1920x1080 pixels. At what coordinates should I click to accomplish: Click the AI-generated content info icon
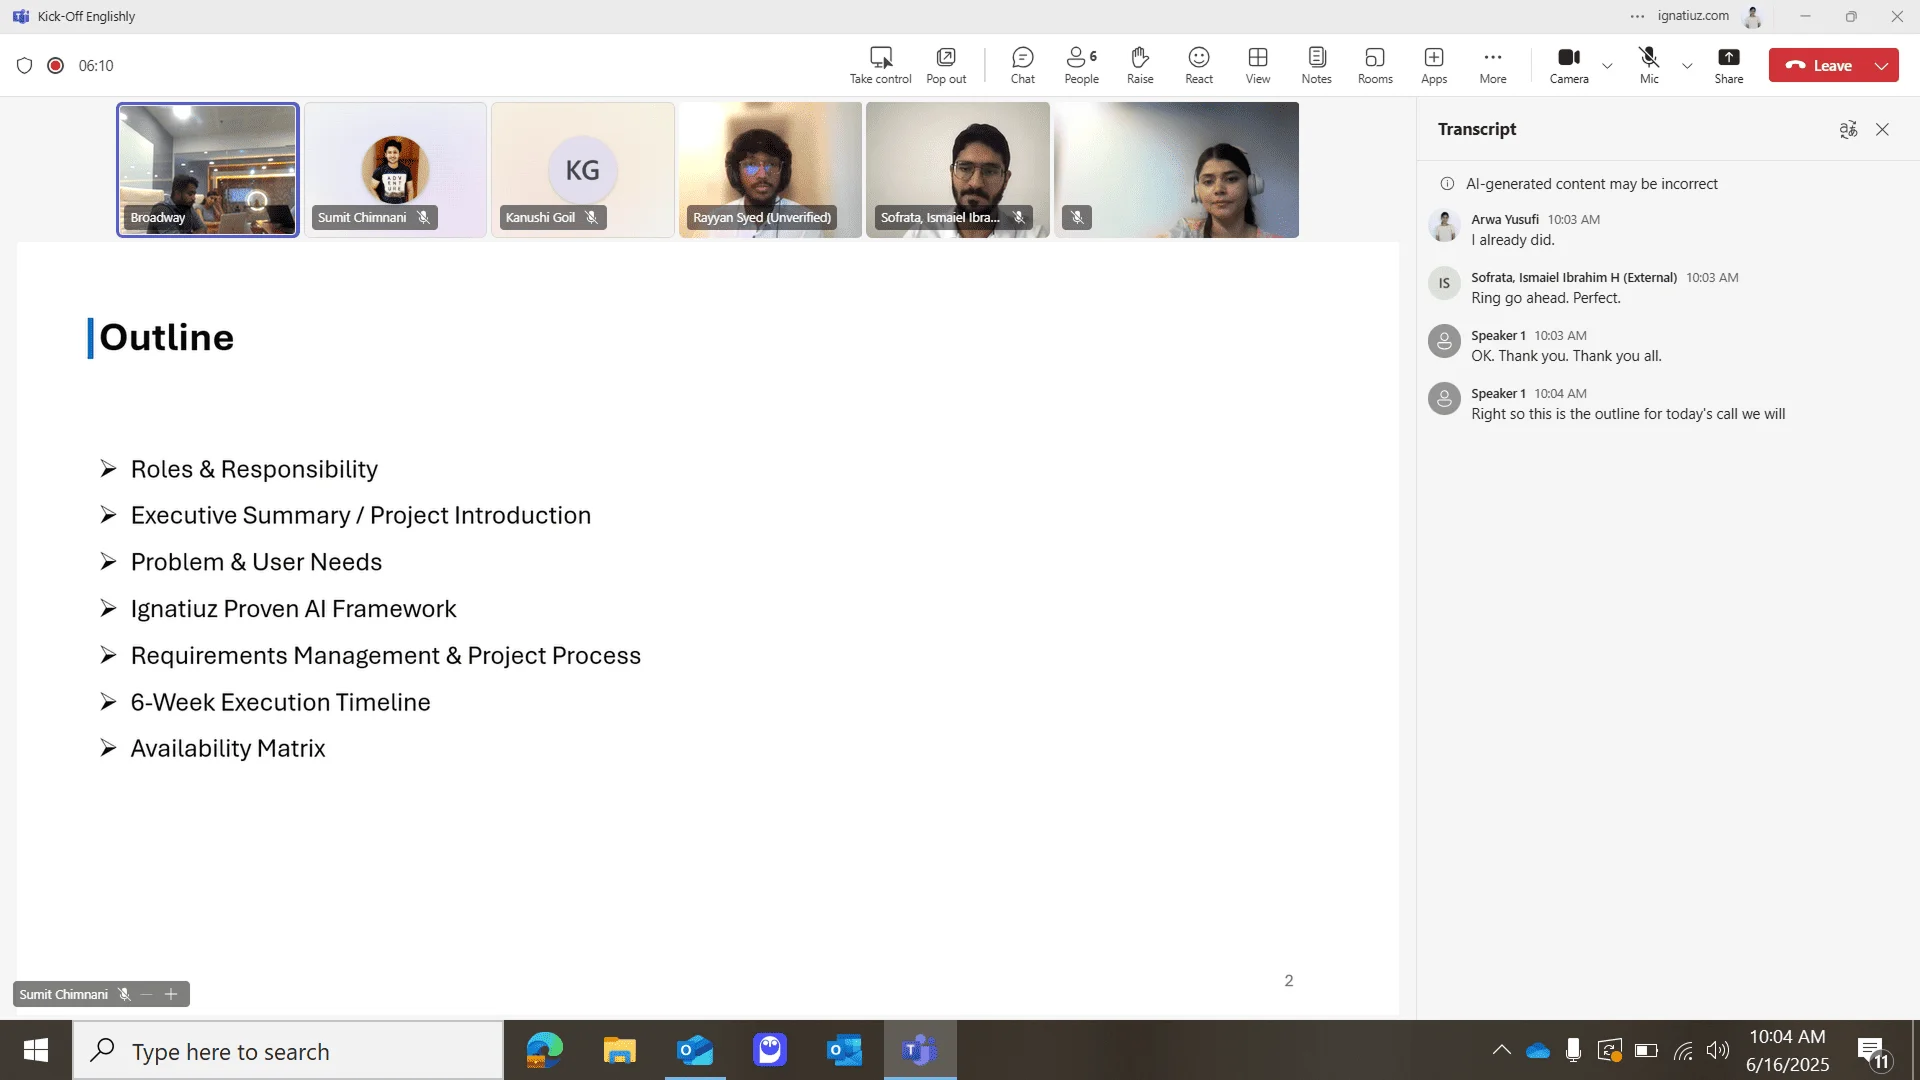click(x=1447, y=184)
